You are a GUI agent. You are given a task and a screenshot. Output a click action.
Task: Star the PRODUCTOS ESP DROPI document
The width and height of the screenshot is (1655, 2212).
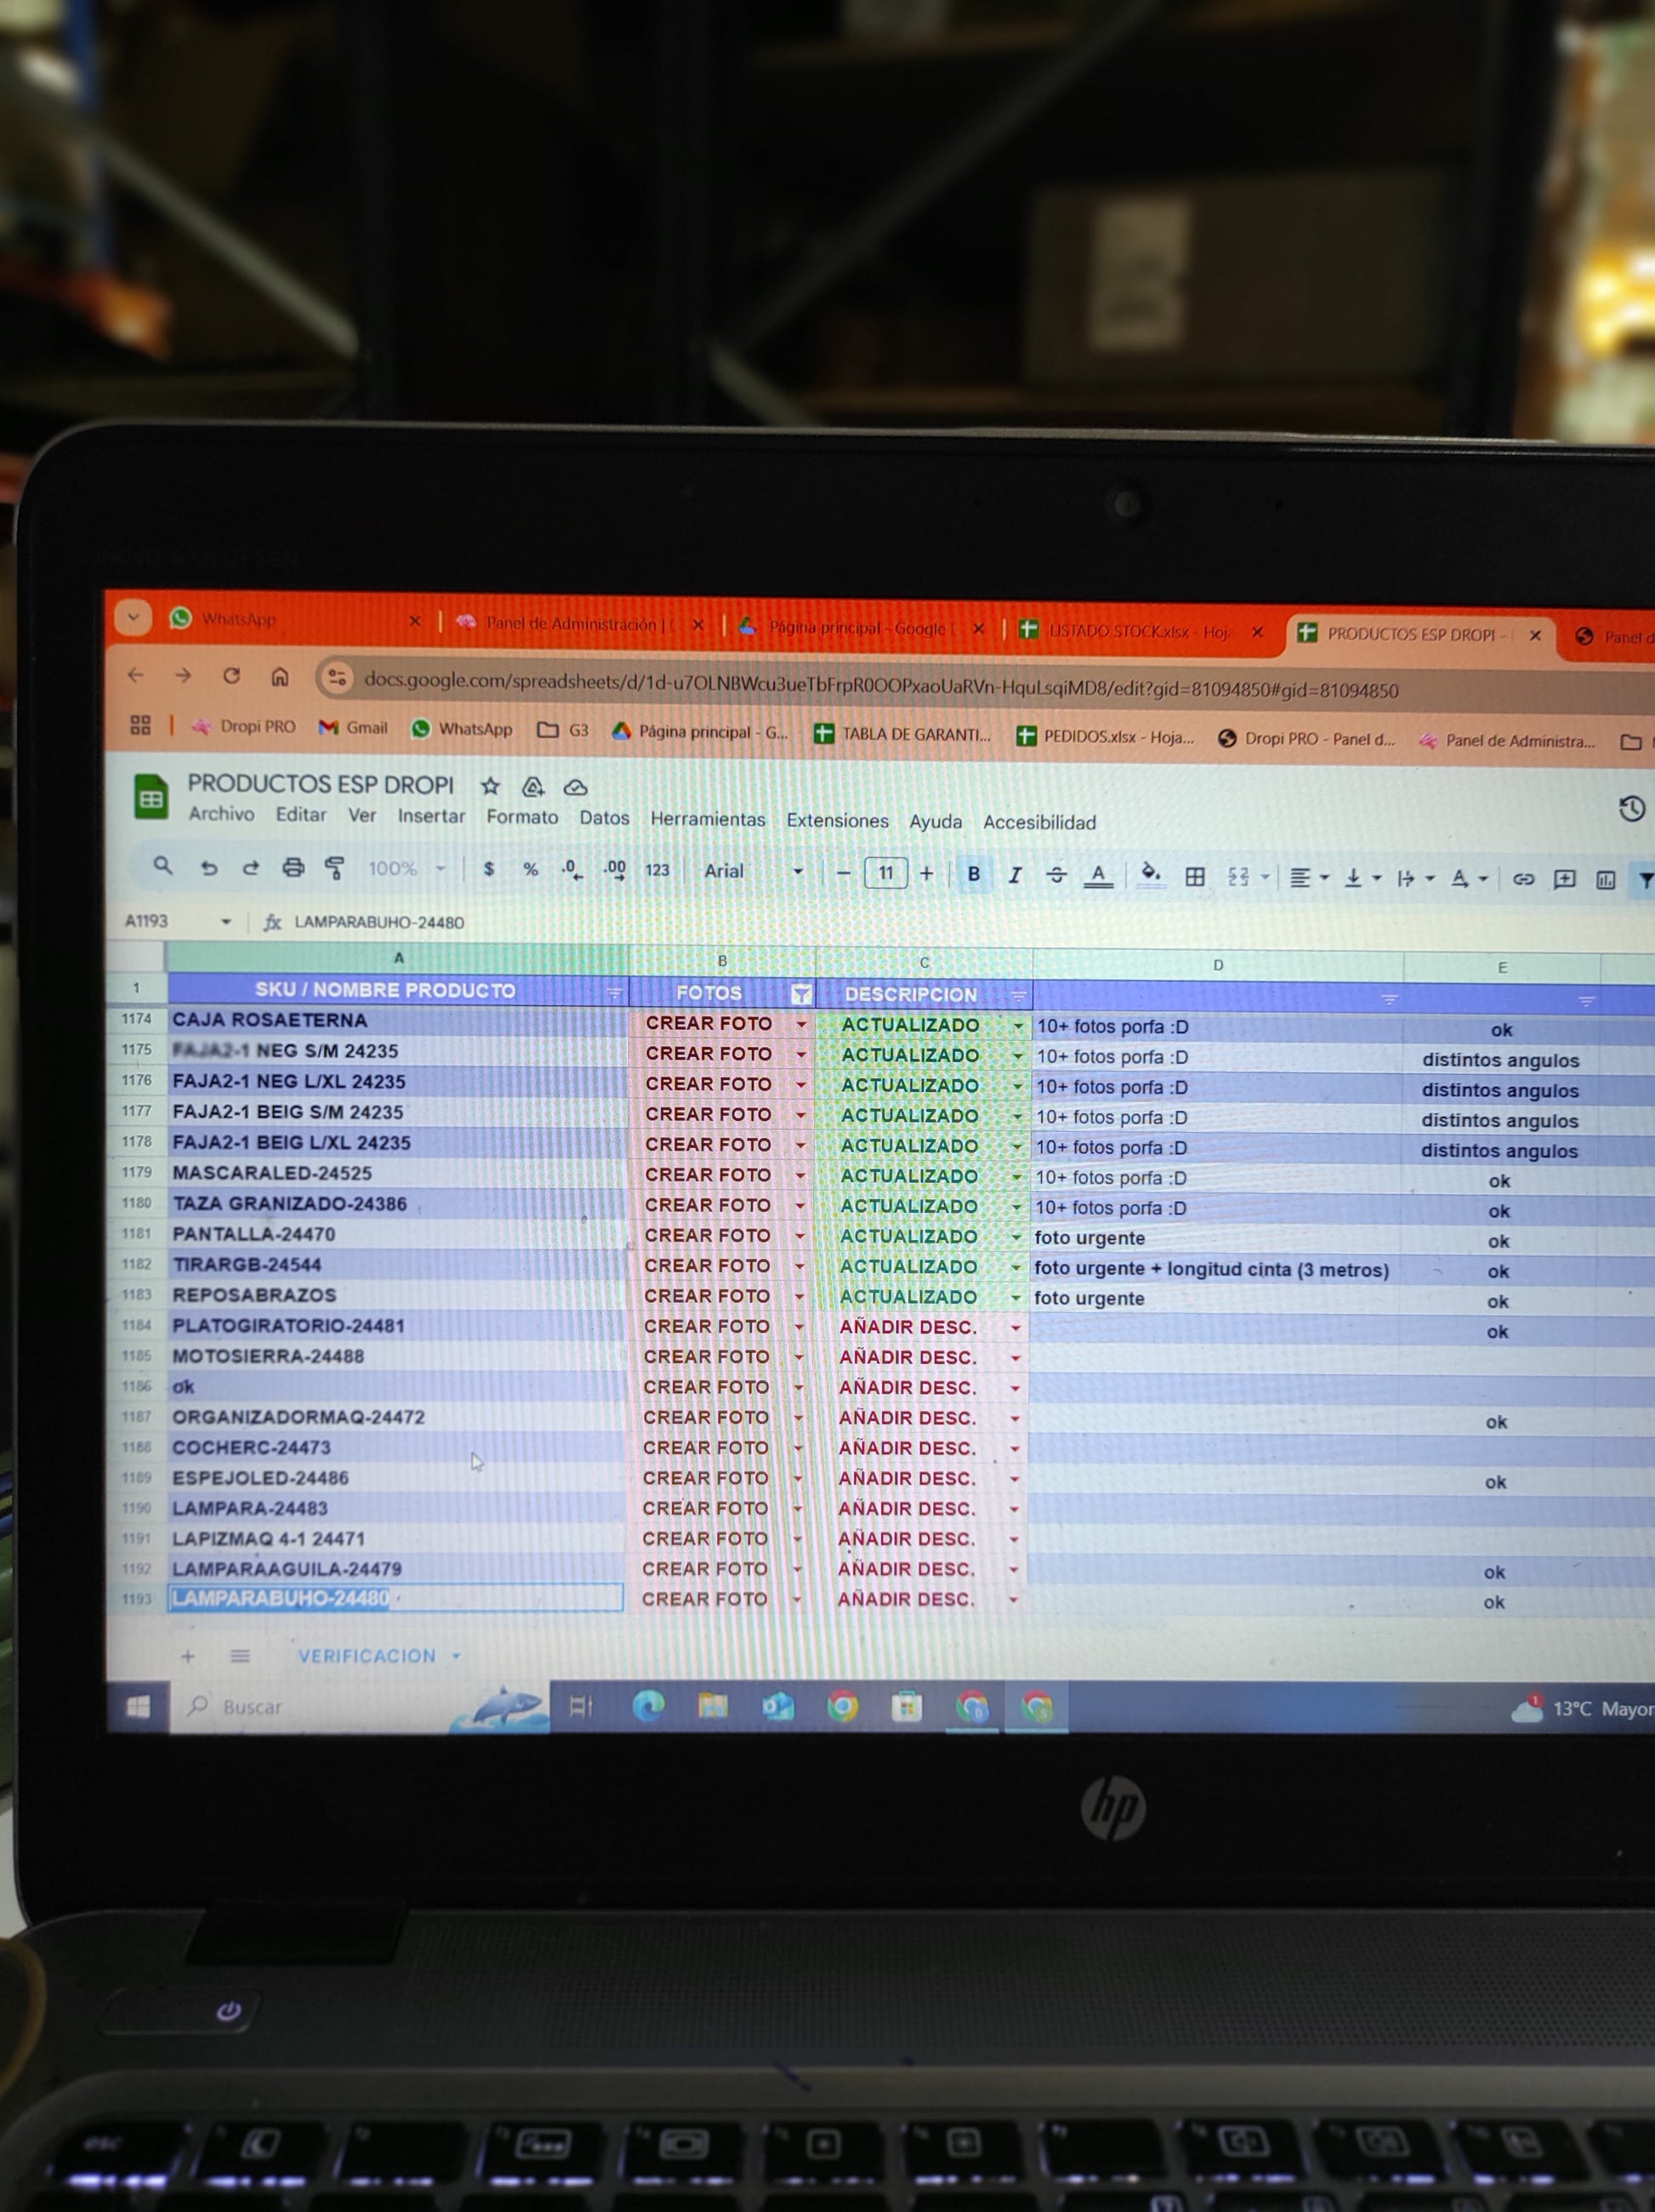(x=490, y=786)
